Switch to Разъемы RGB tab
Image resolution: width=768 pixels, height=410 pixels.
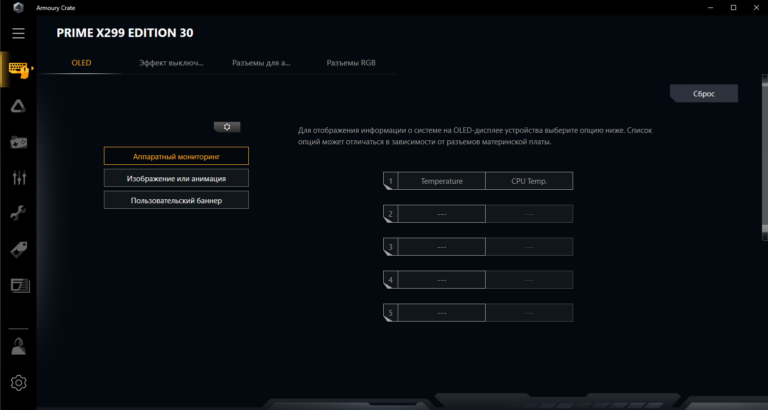point(351,63)
